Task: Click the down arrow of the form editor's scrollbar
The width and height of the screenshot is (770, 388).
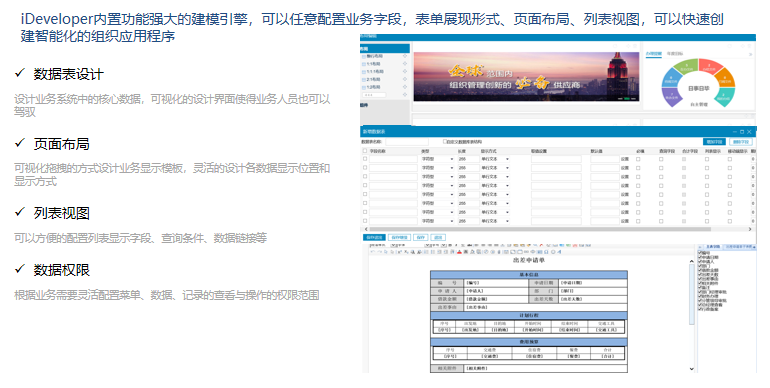Action: click(692, 369)
